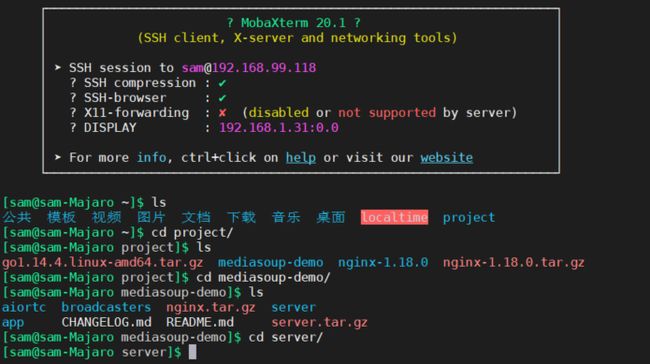This screenshot has width=650, height=364.
Task: Click the aiortc directory name
Action: (x=24, y=307)
